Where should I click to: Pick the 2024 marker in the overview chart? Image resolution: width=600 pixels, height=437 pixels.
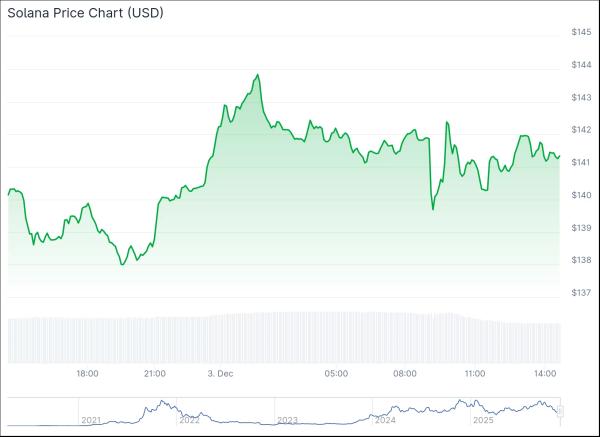(x=385, y=420)
